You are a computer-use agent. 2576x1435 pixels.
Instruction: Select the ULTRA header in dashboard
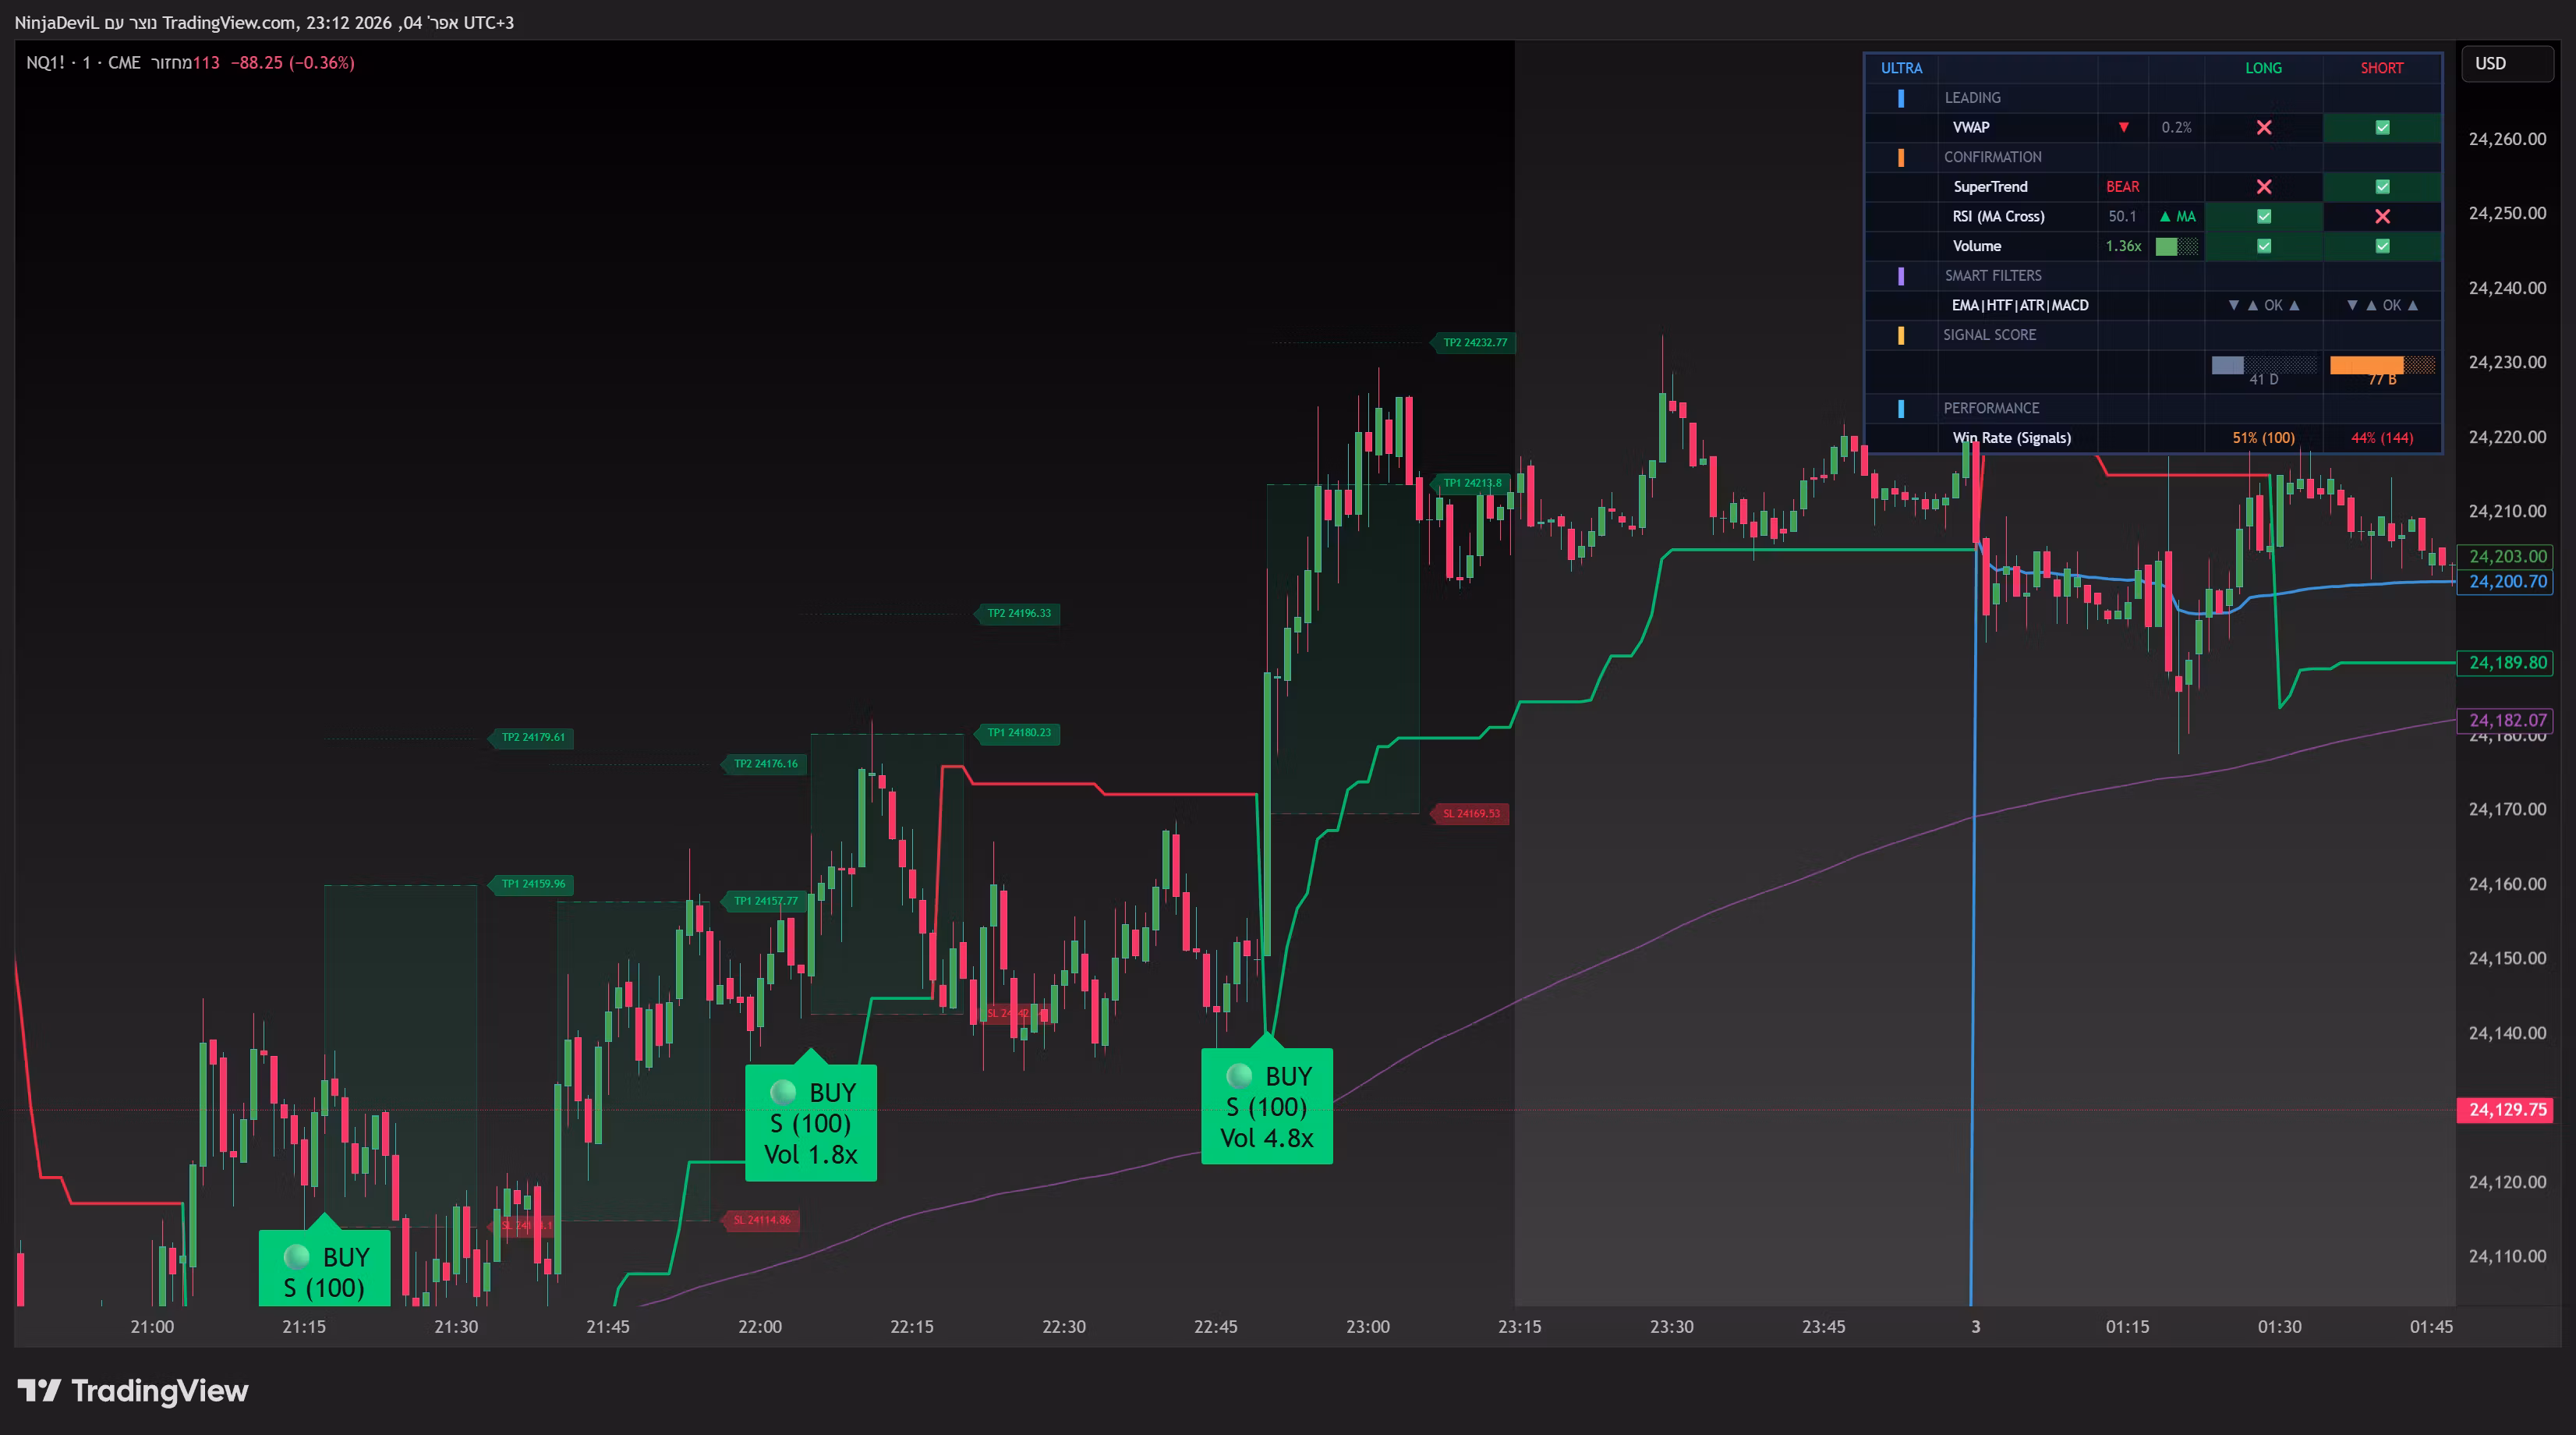tap(1901, 68)
